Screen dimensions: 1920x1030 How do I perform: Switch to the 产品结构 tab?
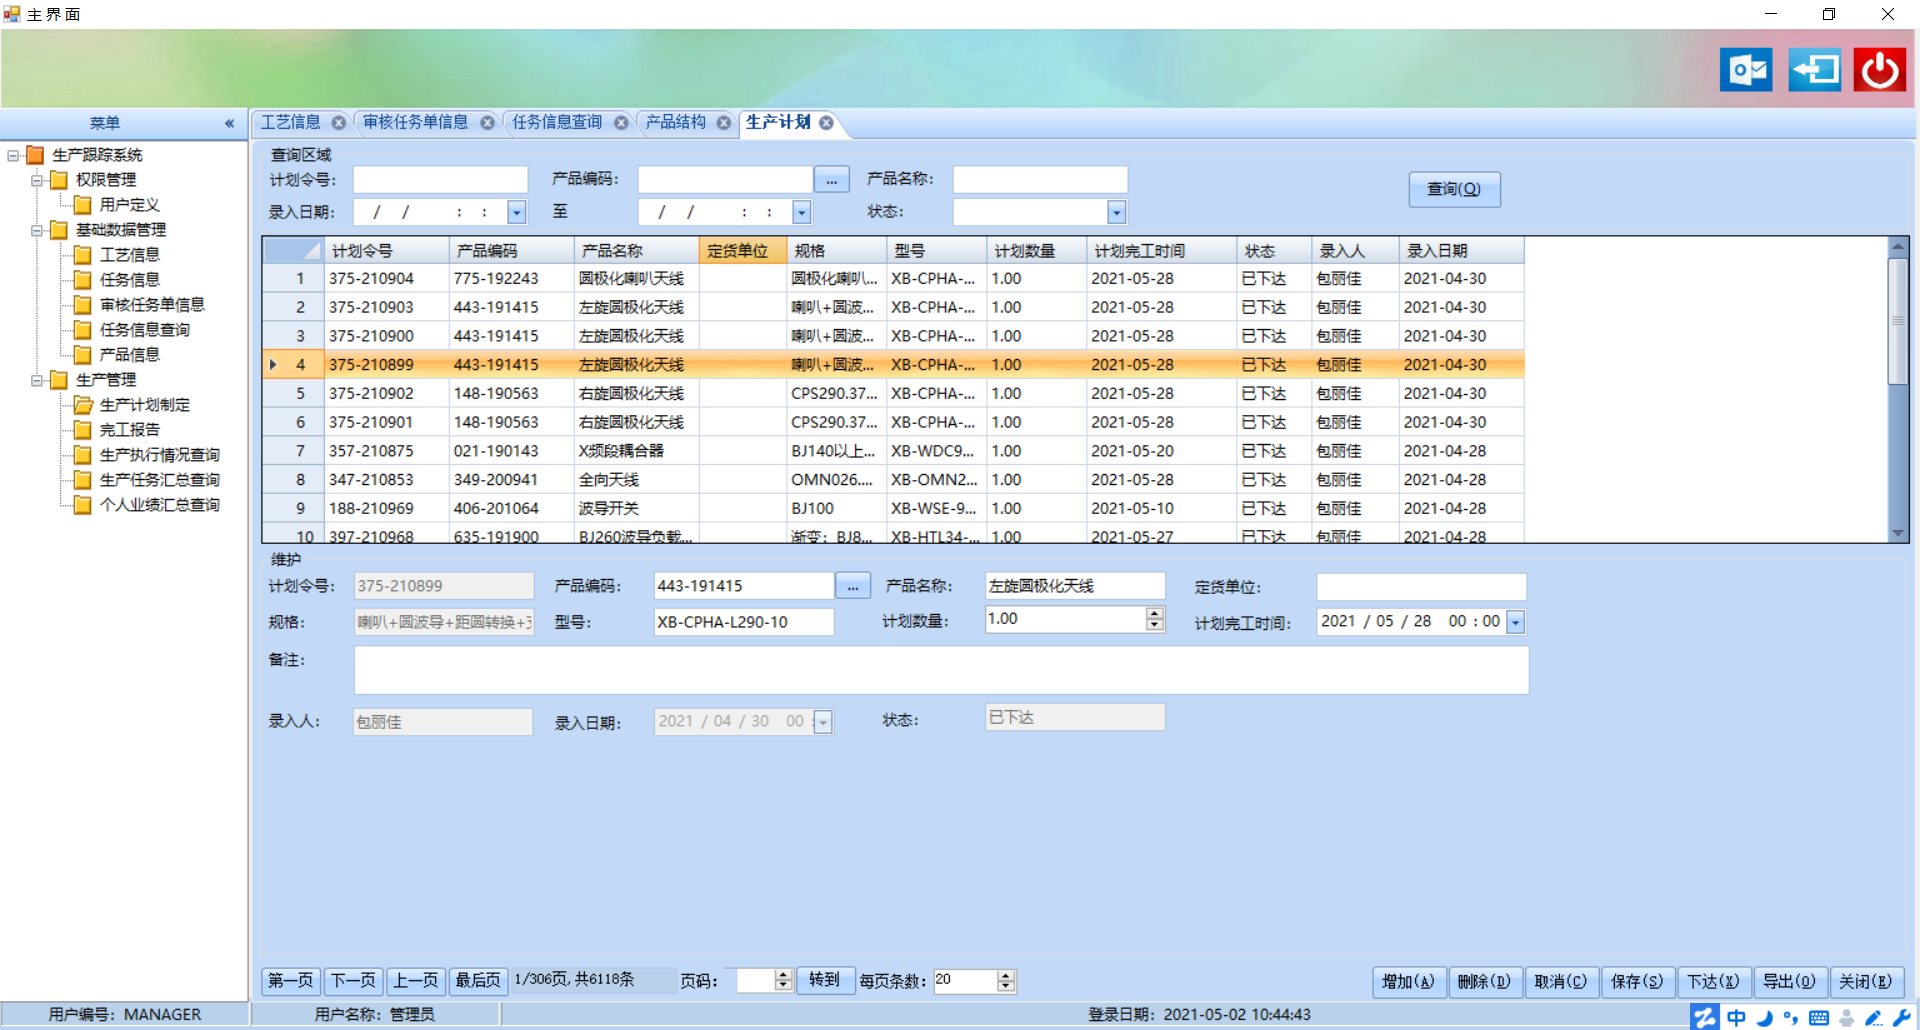(676, 122)
